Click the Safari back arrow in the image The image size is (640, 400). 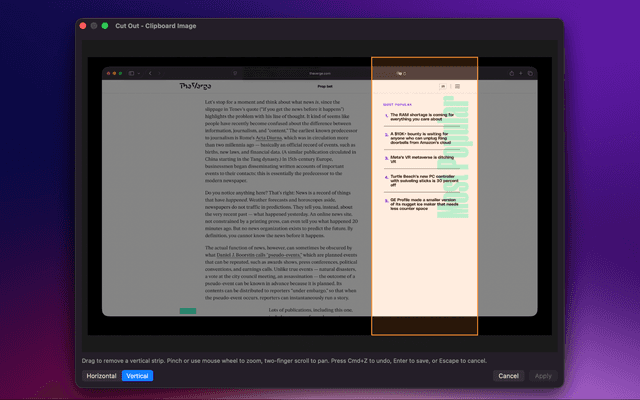tap(151, 73)
